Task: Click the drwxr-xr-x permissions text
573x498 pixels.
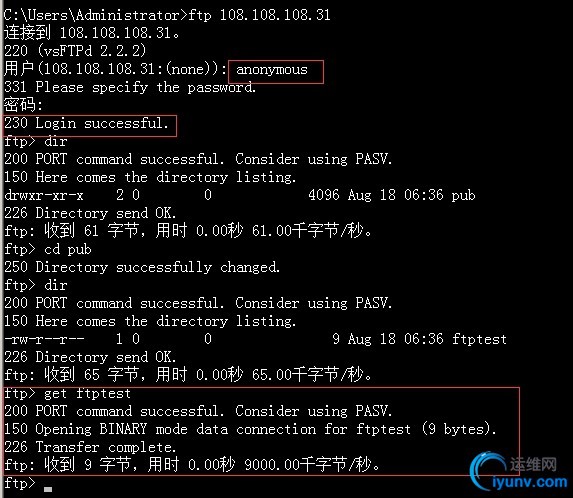Action: (44, 195)
